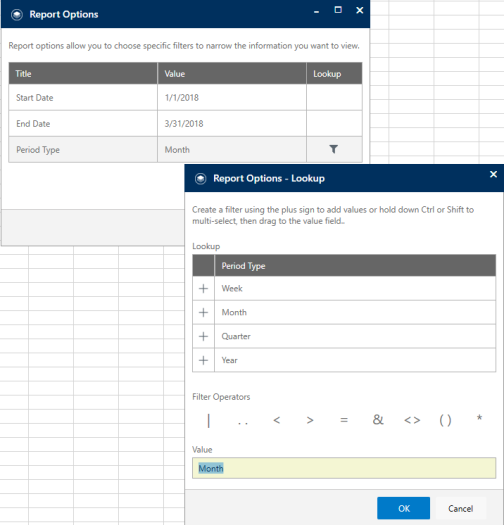Image resolution: width=504 pixels, height=525 pixels.
Task: Insert the pipe OR filter operator
Action: coord(209,421)
